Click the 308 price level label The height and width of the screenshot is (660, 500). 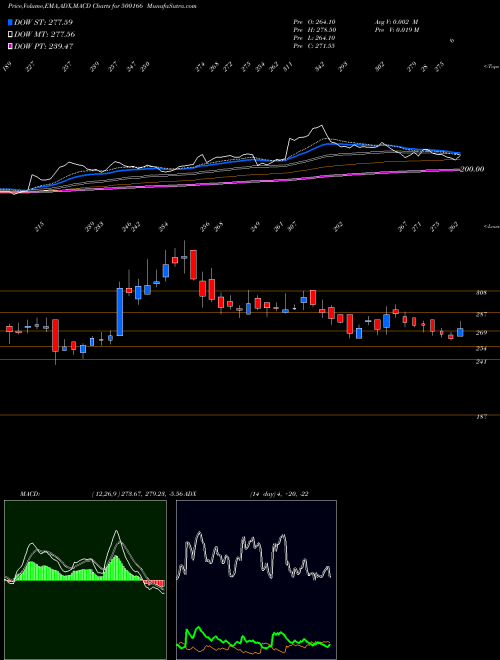pyautogui.click(x=482, y=293)
